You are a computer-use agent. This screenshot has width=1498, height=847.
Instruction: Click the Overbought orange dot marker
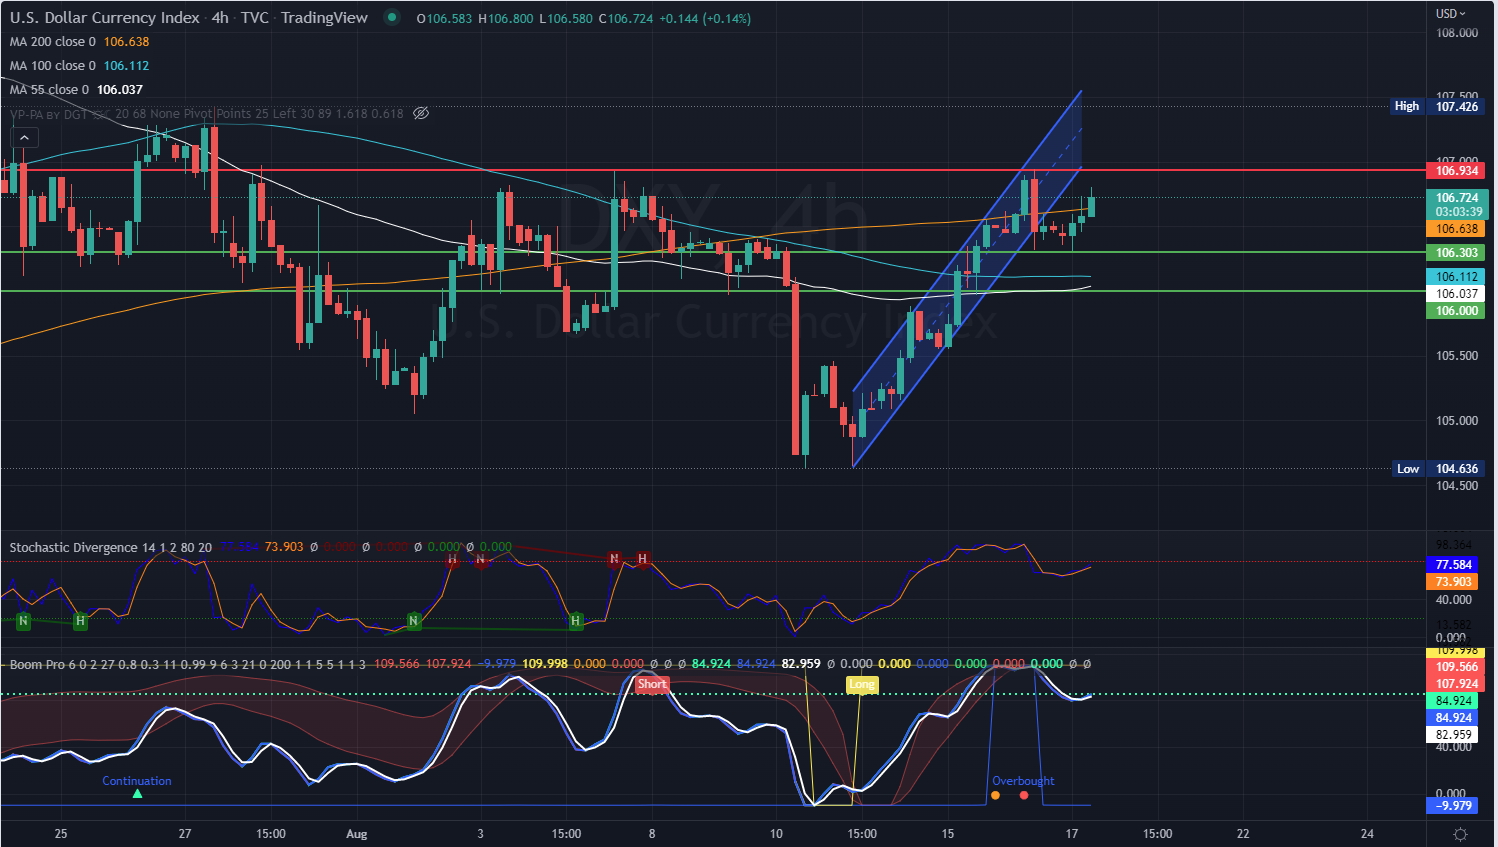(x=996, y=795)
